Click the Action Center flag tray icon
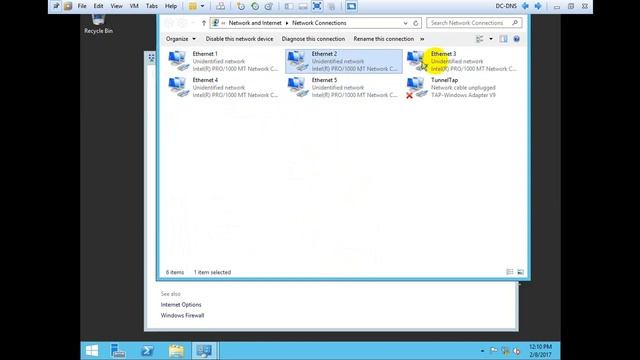The image size is (640, 360). 494,351
